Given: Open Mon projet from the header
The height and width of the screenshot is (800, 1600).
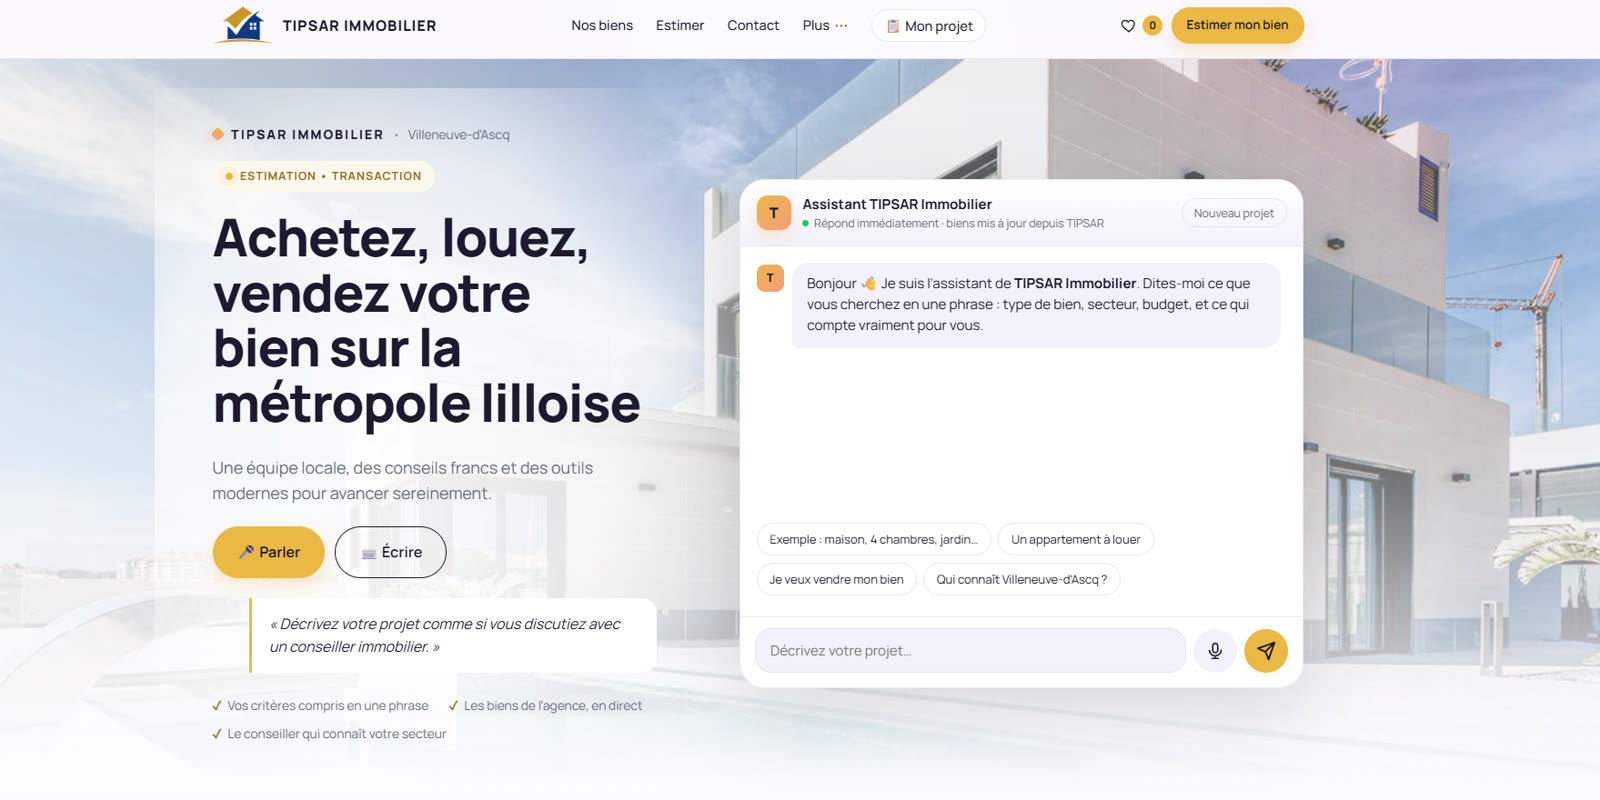Looking at the screenshot, I should pyautogui.click(x=929, y=26).
